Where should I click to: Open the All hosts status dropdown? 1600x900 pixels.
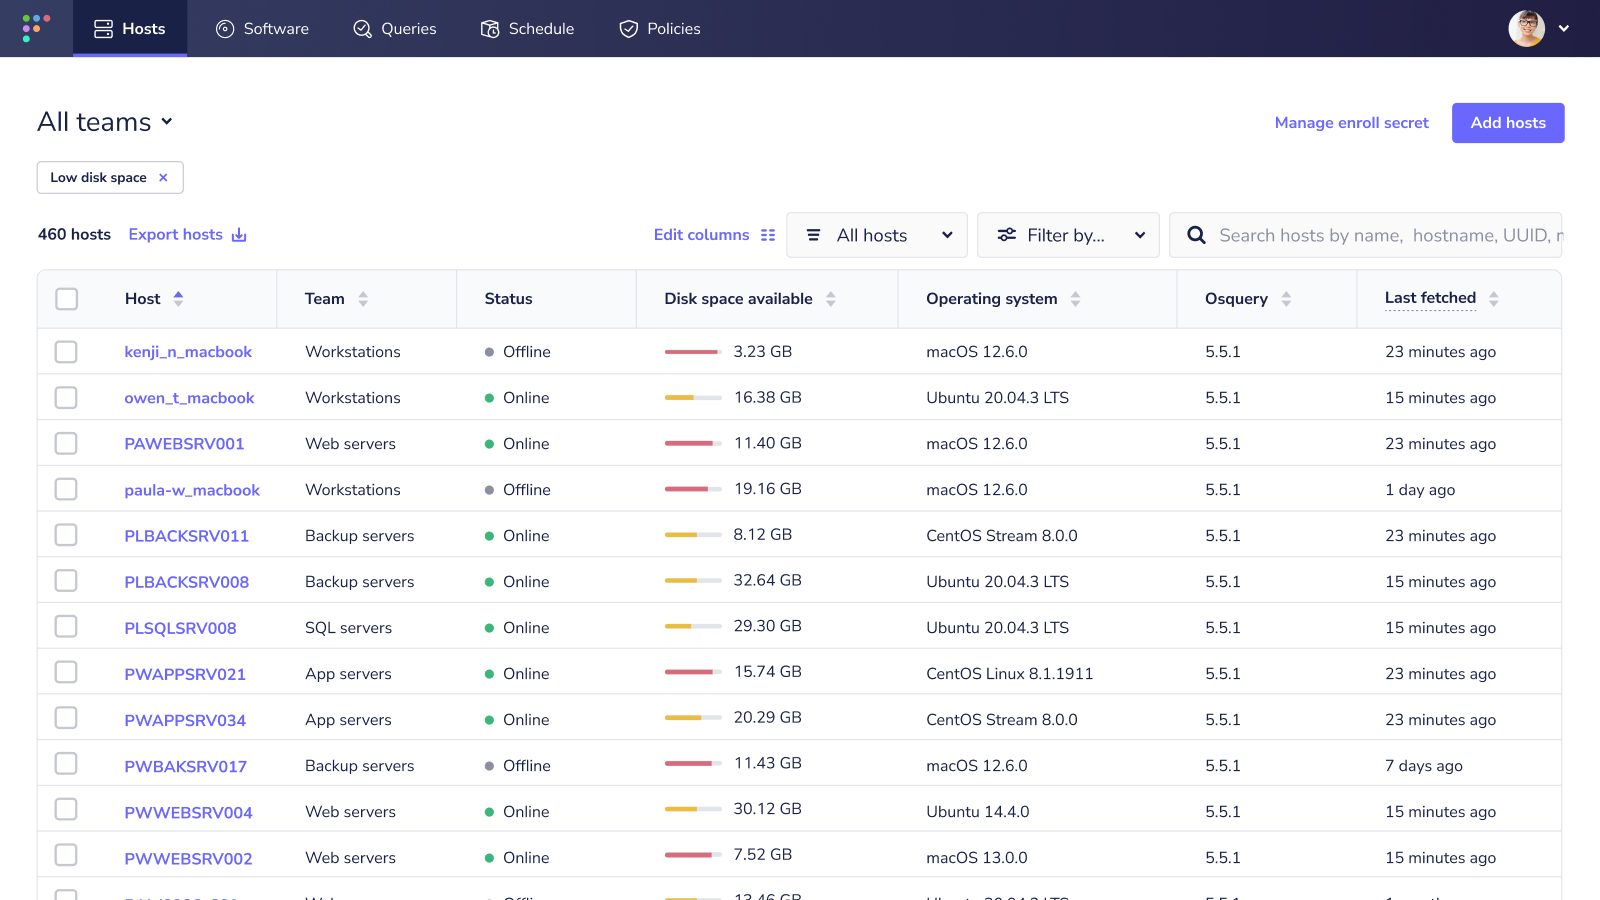[x=877, y=235]
